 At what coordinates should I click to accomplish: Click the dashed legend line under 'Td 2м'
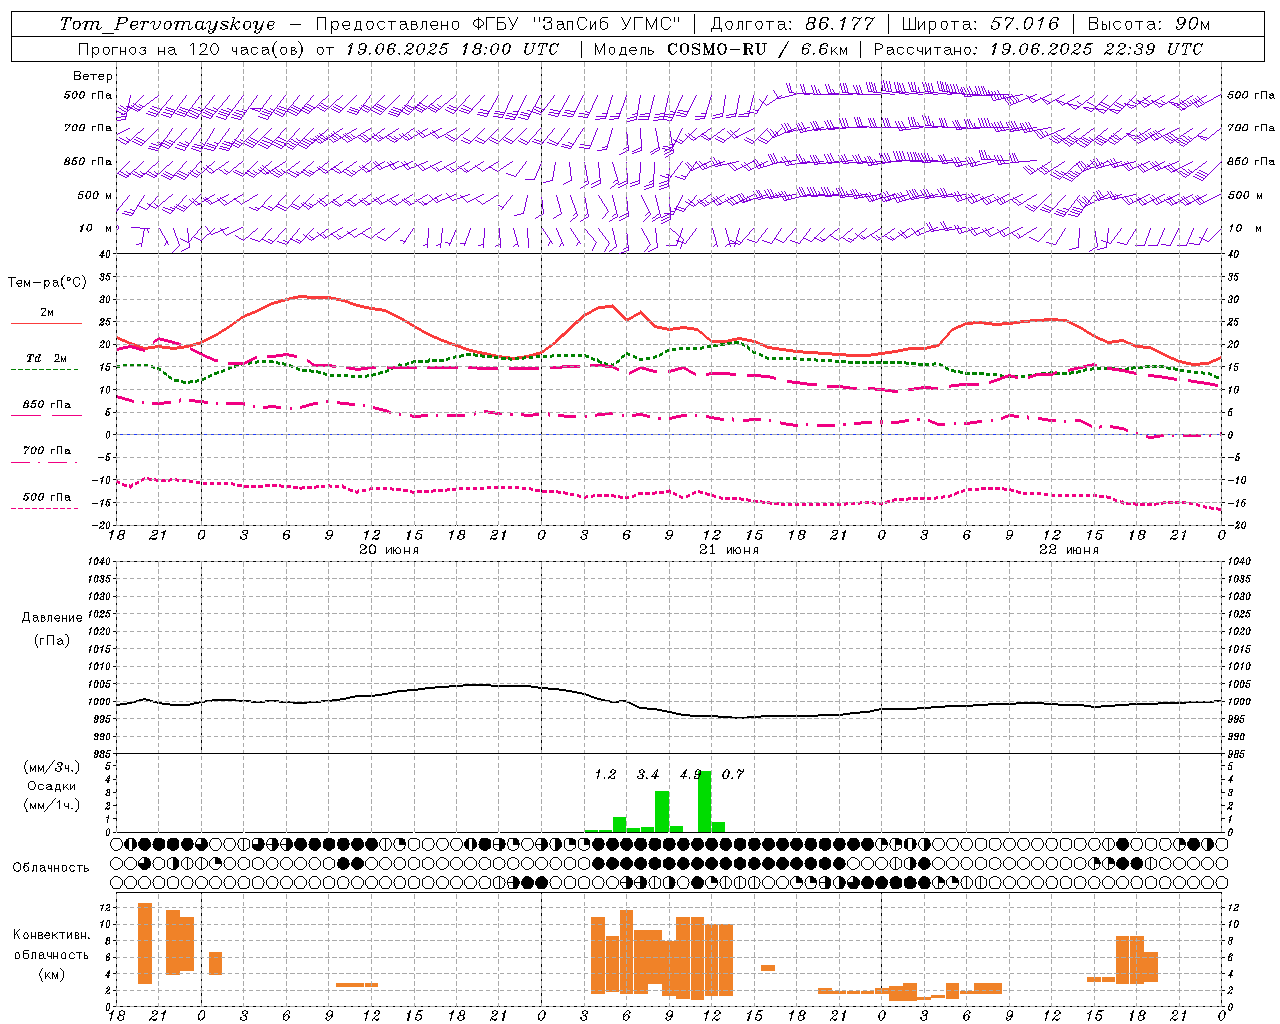point(46,370)
